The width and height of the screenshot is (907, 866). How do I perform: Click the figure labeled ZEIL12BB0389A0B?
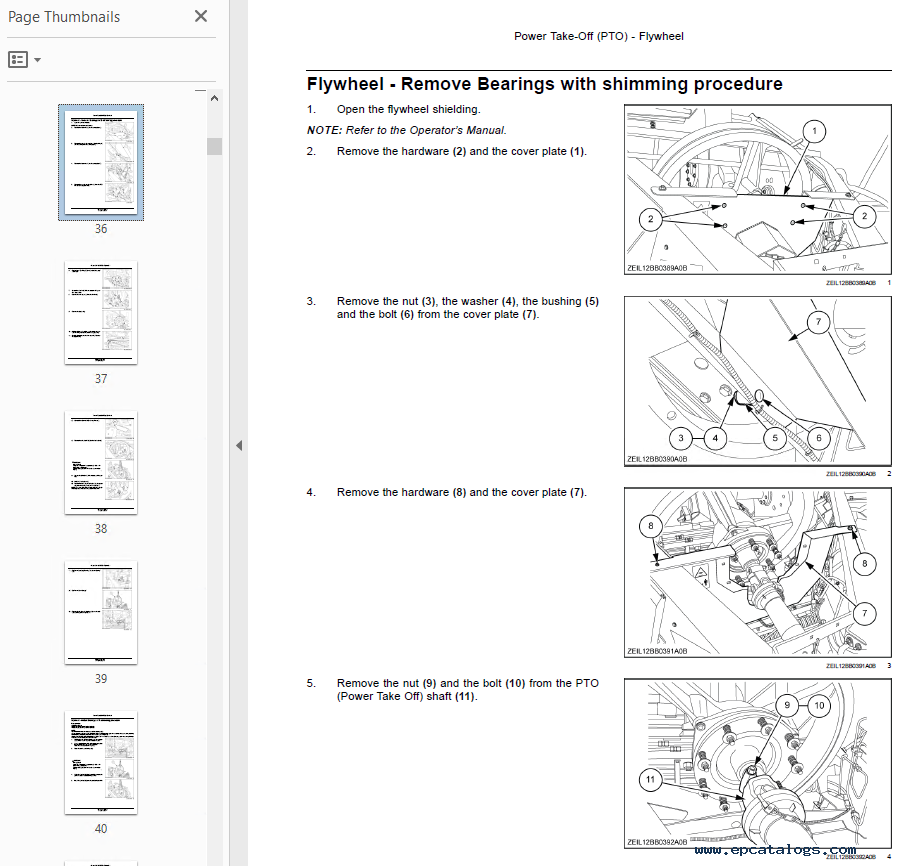pyautogui.click(x=758, y=189)
